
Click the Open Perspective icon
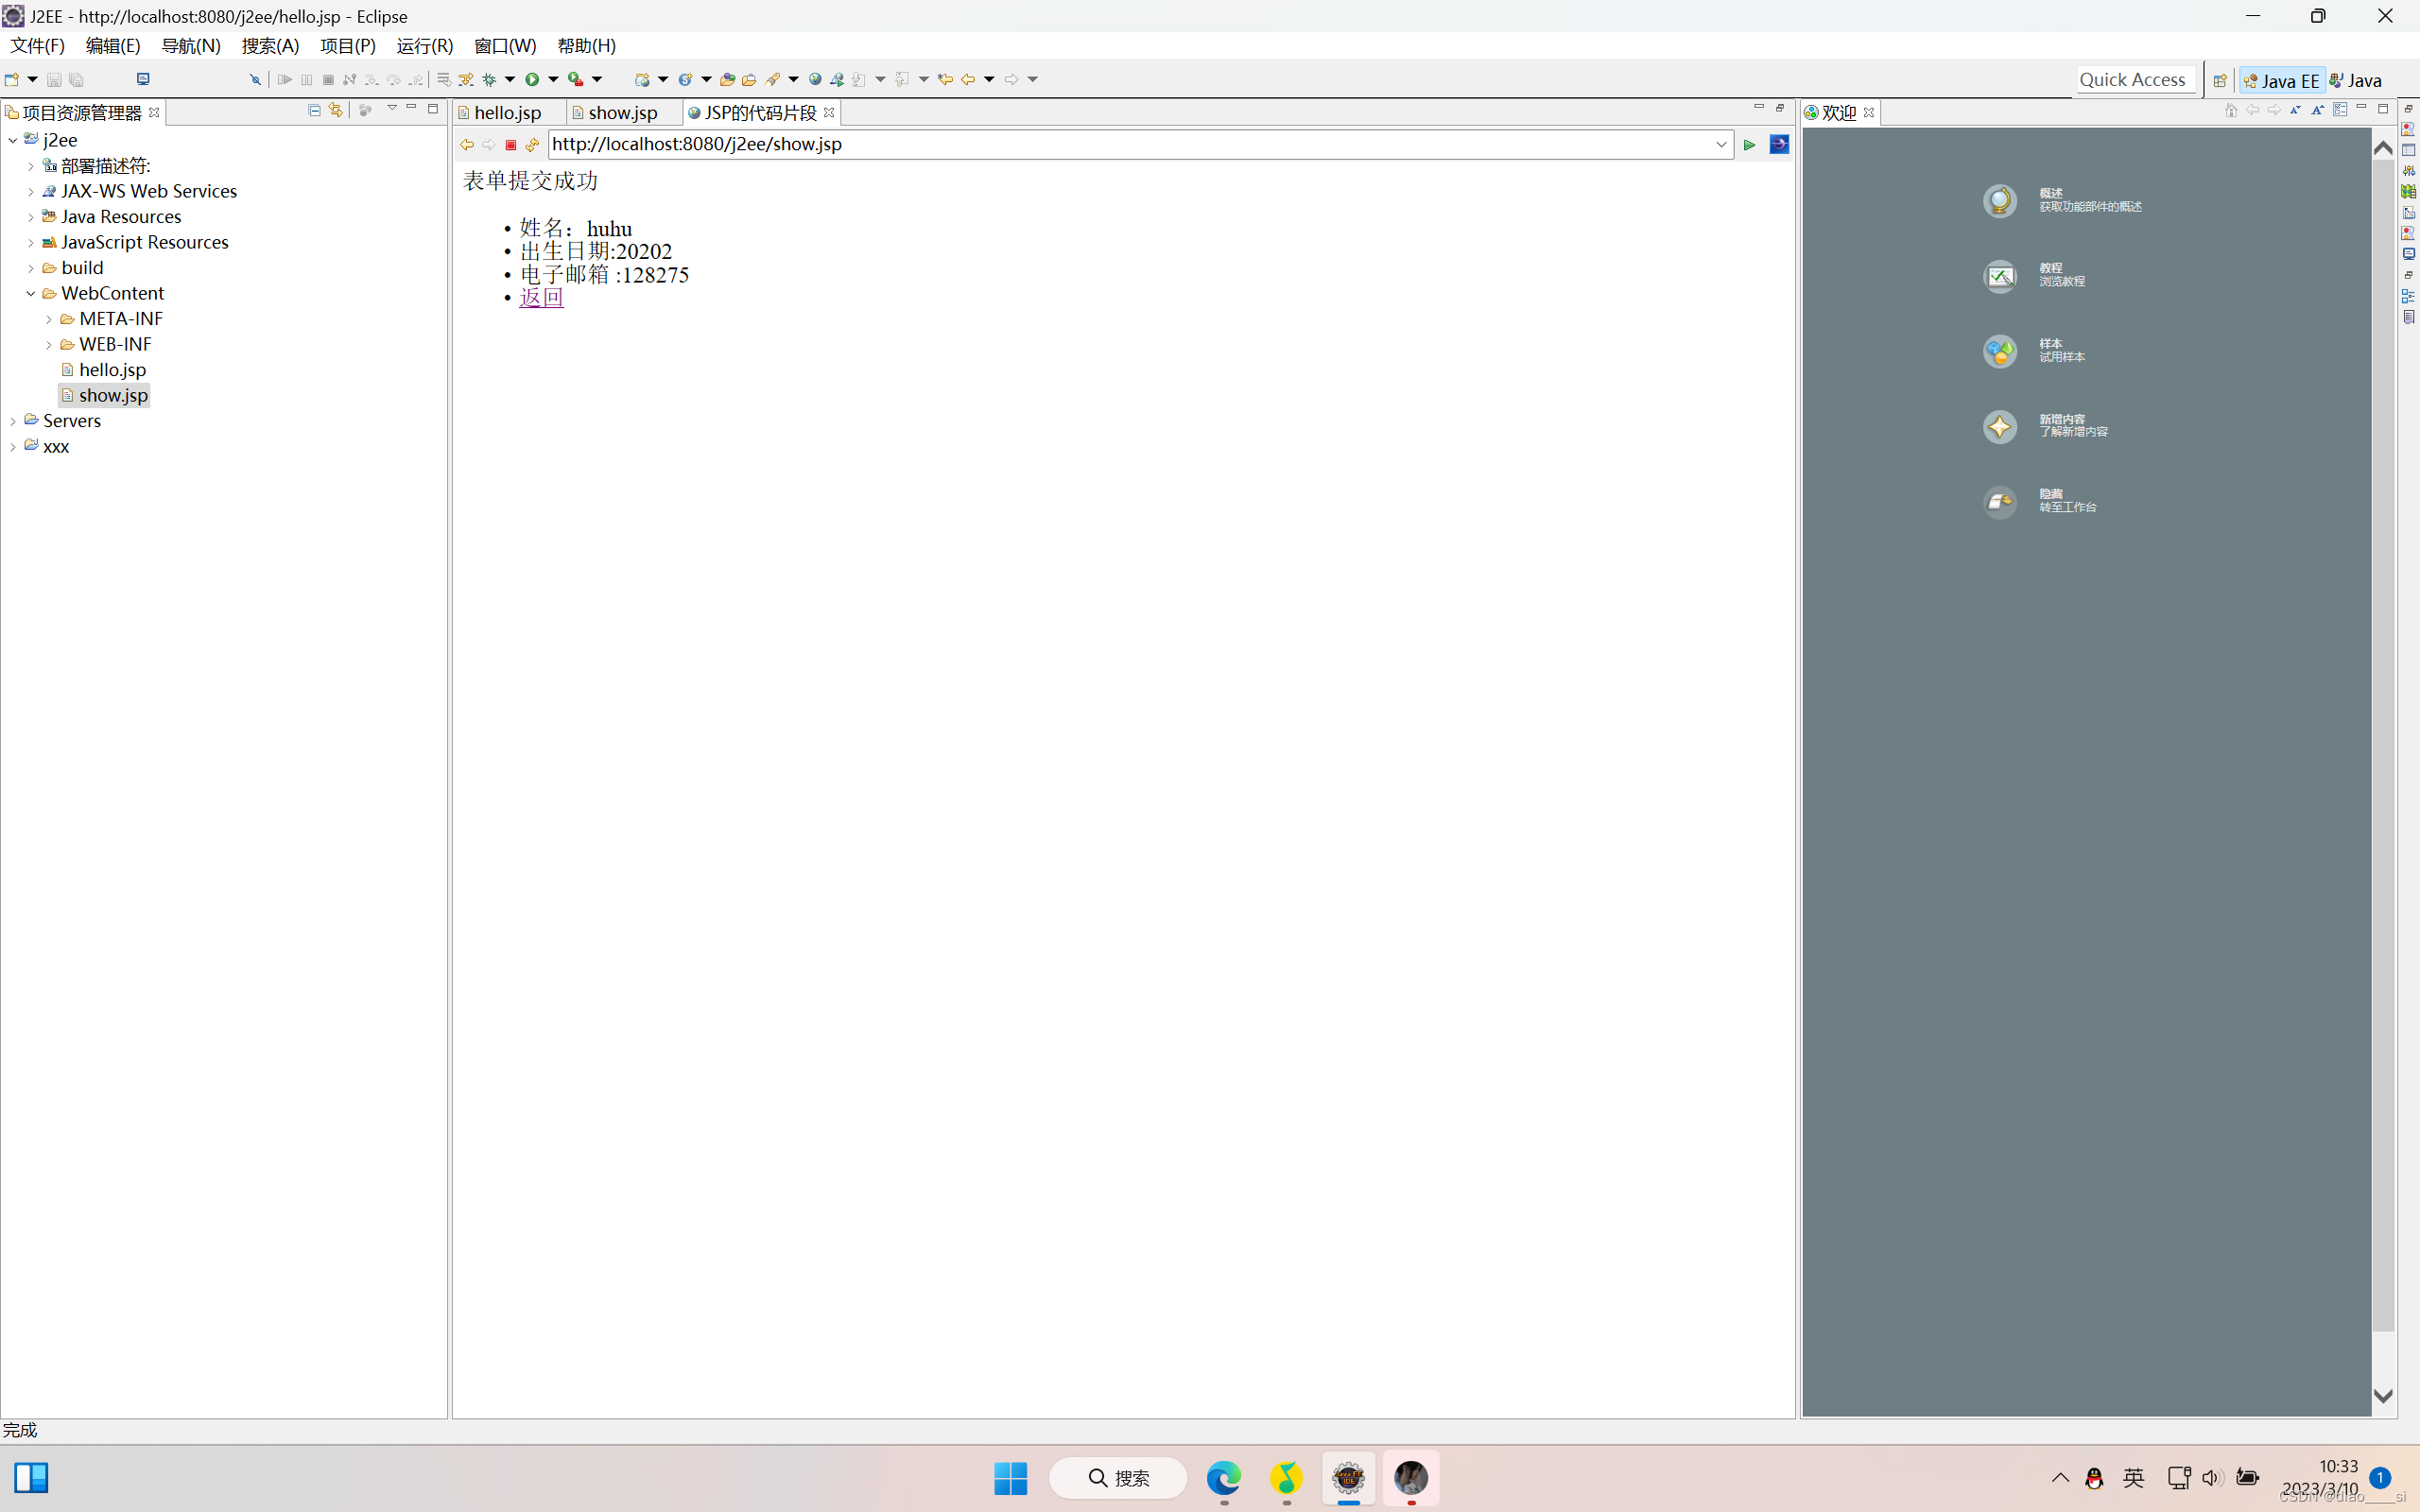pyautogui.click(x=2219, y=81)
